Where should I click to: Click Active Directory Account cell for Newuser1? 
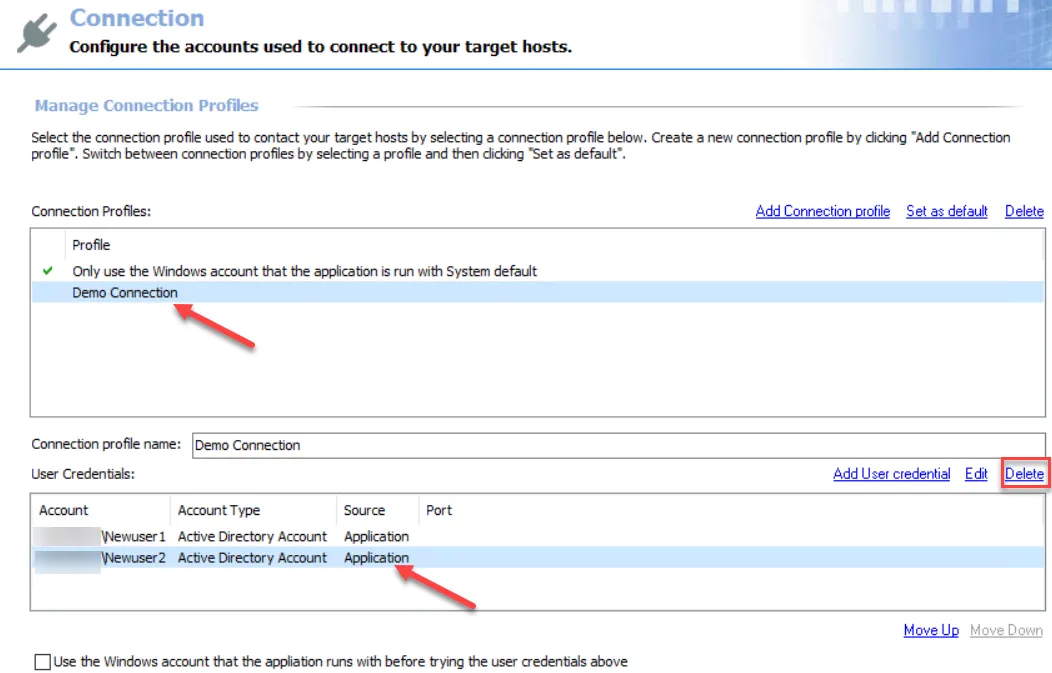[x=252, y=536]
